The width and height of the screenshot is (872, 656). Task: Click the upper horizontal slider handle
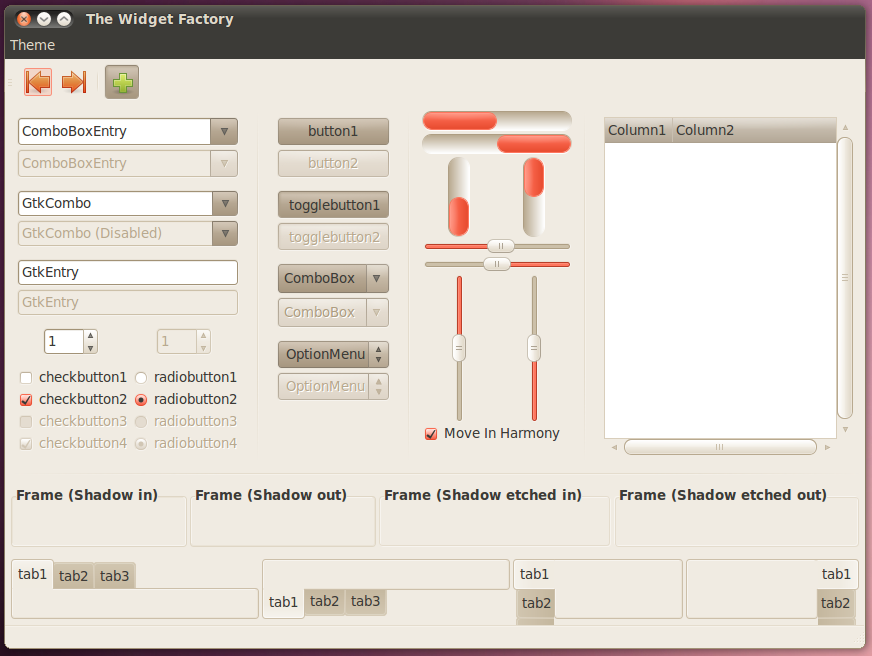click(x=501, y=246)
